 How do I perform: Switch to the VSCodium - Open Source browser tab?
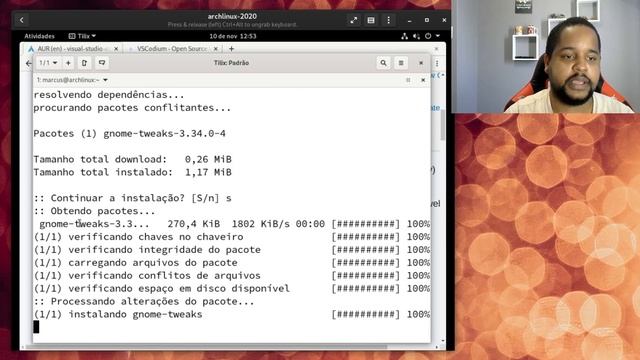point(171,49)
